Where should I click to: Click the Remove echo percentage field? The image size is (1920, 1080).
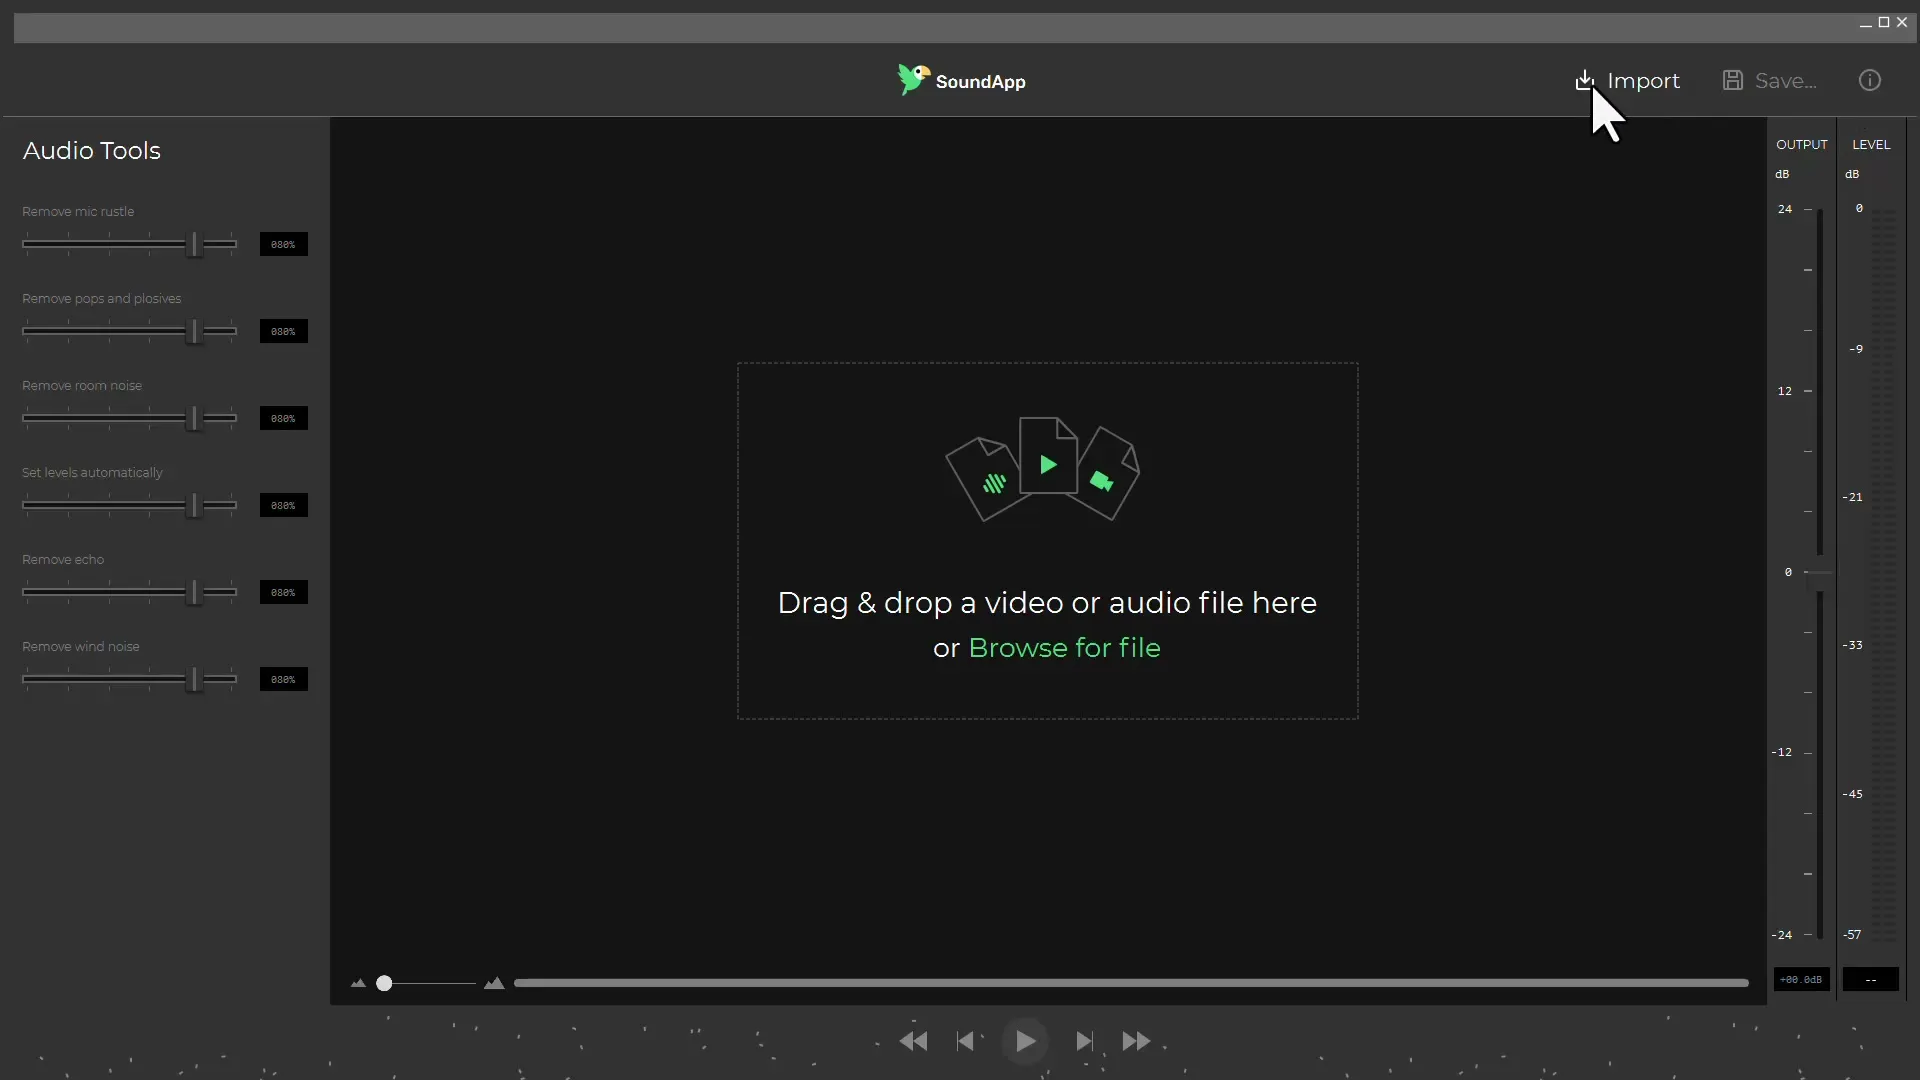point(284,592)
